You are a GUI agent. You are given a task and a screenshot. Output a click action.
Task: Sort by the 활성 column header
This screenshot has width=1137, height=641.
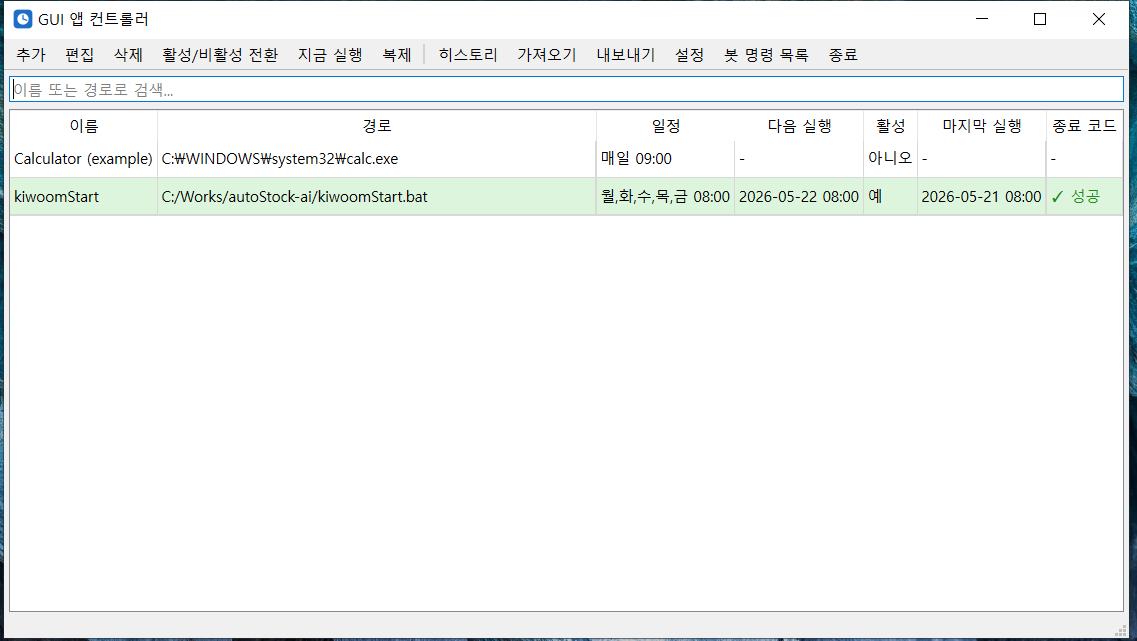(890, 126)
